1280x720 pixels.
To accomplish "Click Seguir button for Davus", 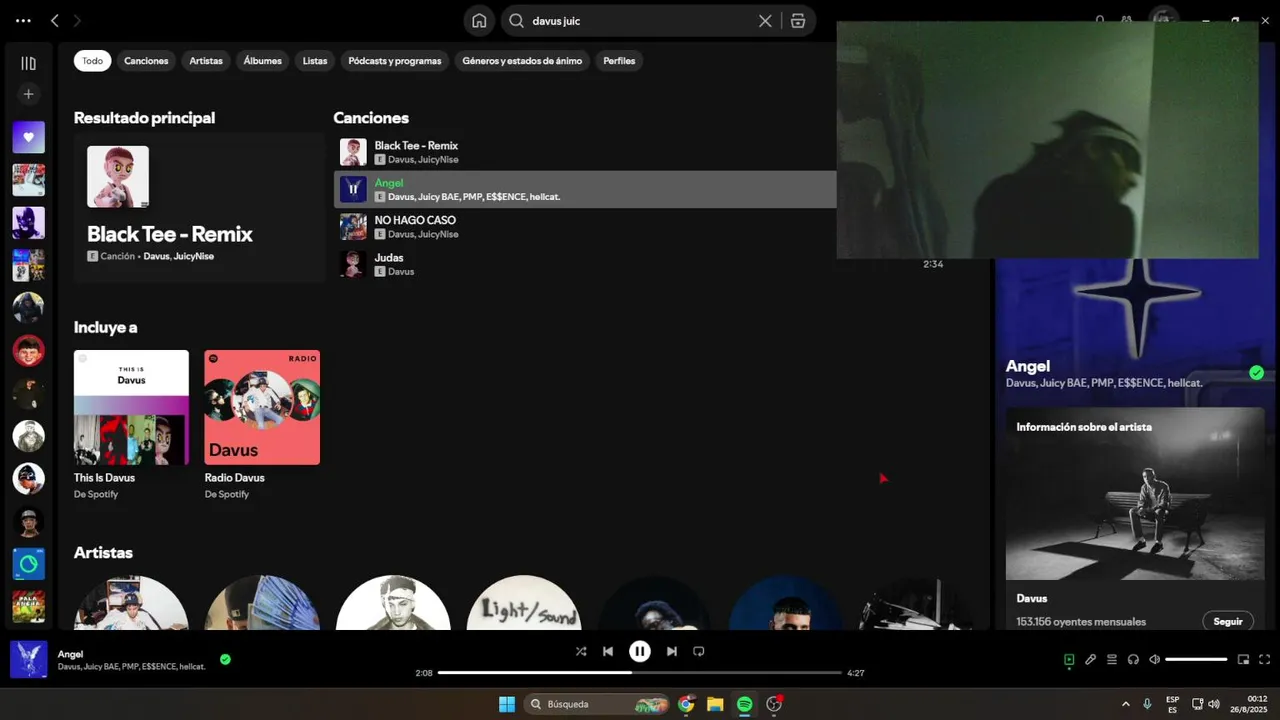I will point(1228,621).
